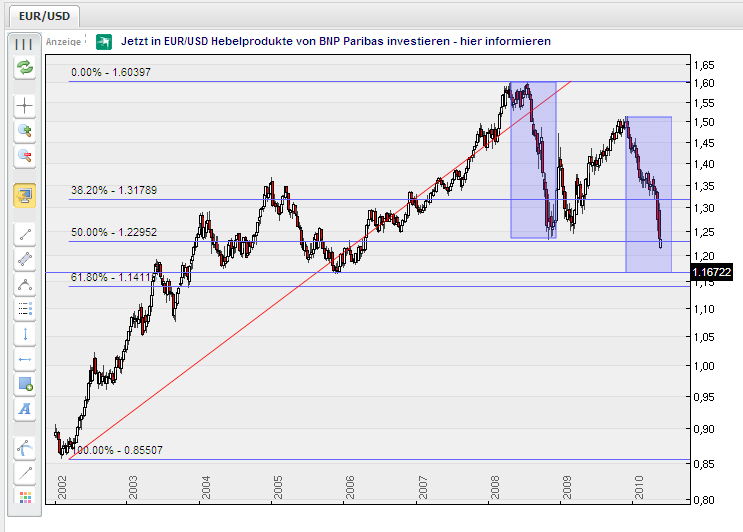Zoom out with the magnifier minus icon

click(x=25, y=156)
